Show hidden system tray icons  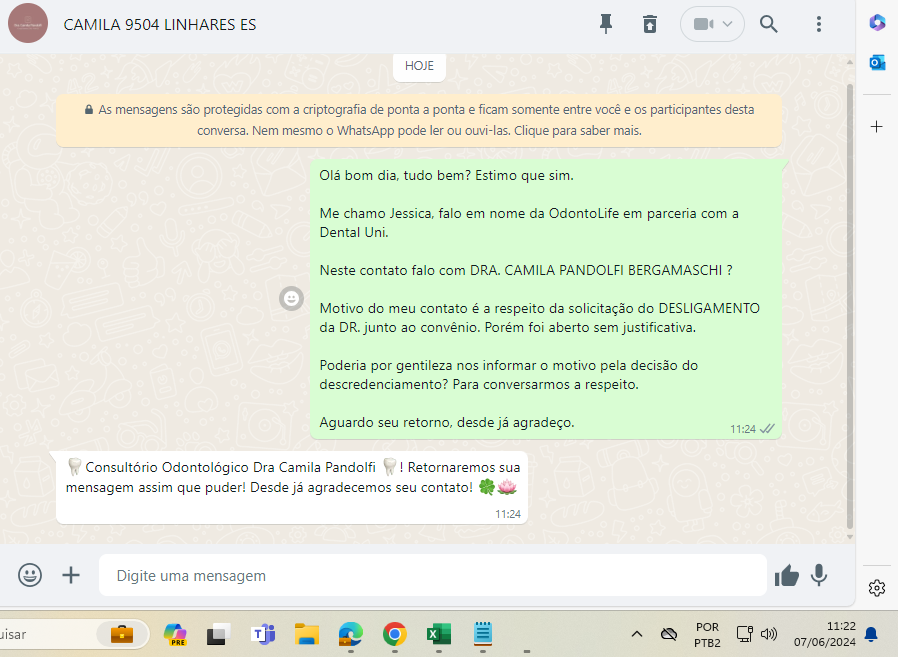pos(636,634)
